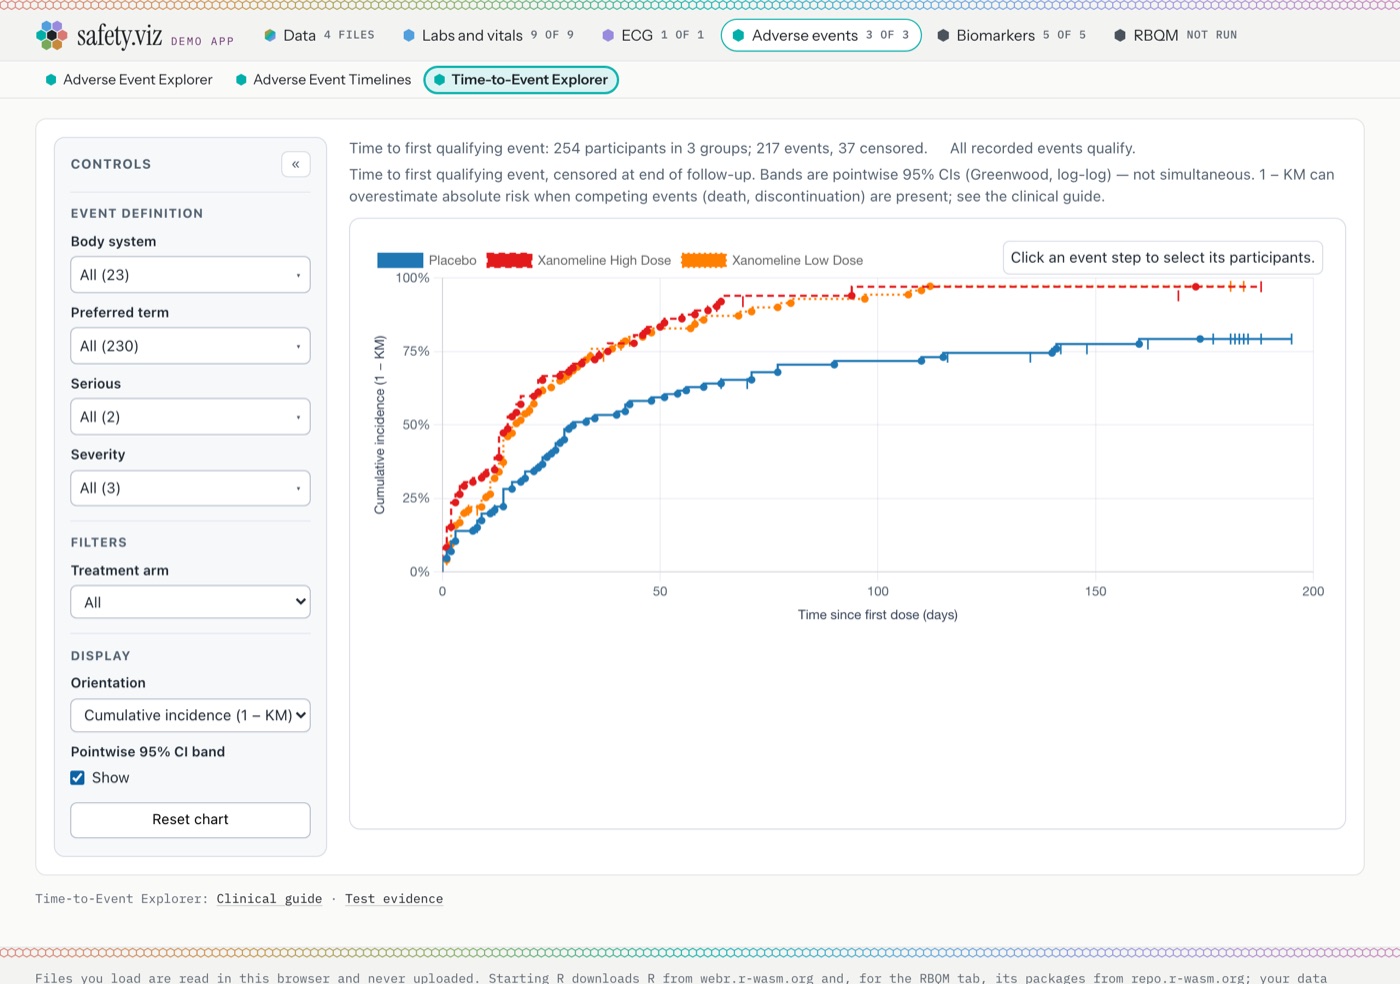Go to the Biomarkers tab
1400x984 pixels.
click(1011, 35)
